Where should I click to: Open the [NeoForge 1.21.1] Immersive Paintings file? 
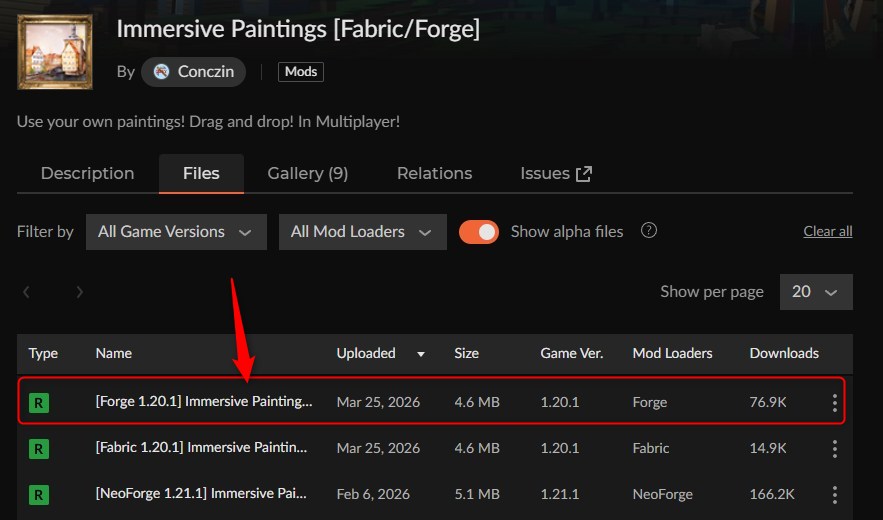(201, 494)
